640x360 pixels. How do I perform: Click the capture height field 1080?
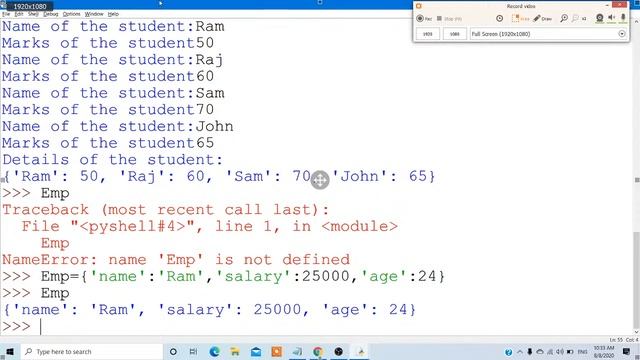pyautogui.click(x=454, y=34)
